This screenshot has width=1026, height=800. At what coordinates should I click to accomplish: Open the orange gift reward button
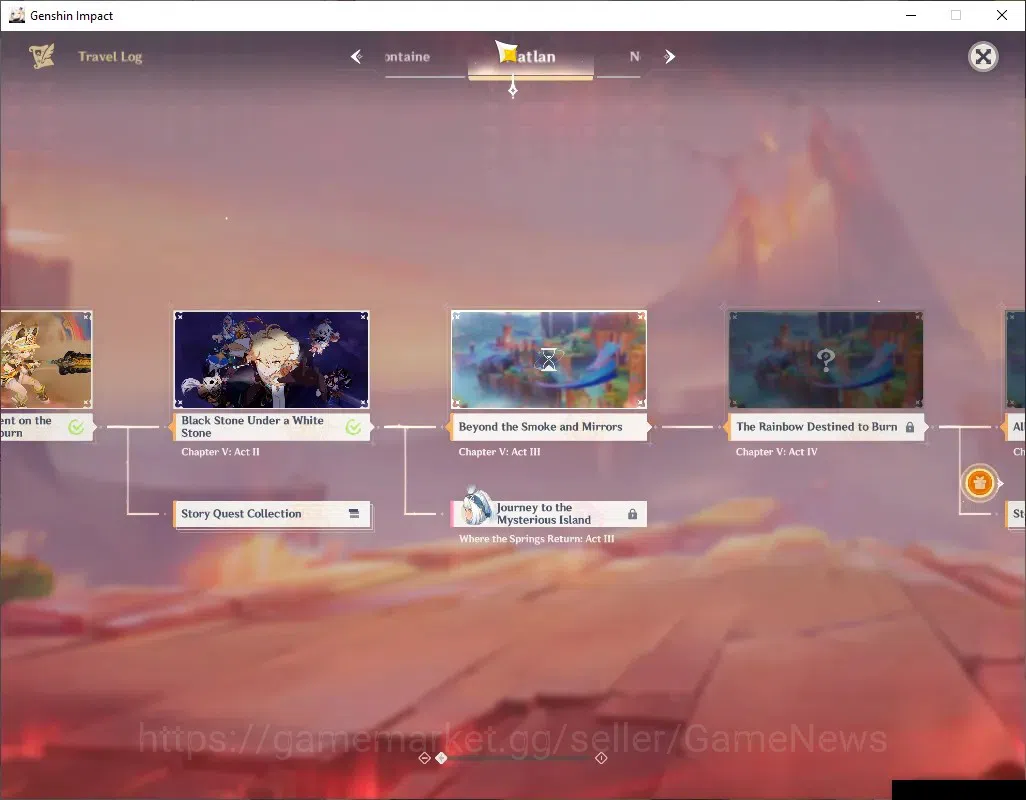979,483
